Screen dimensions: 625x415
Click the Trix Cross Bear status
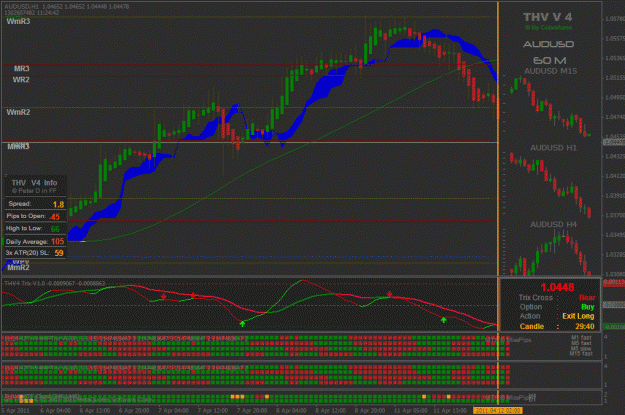pos(587,298)
